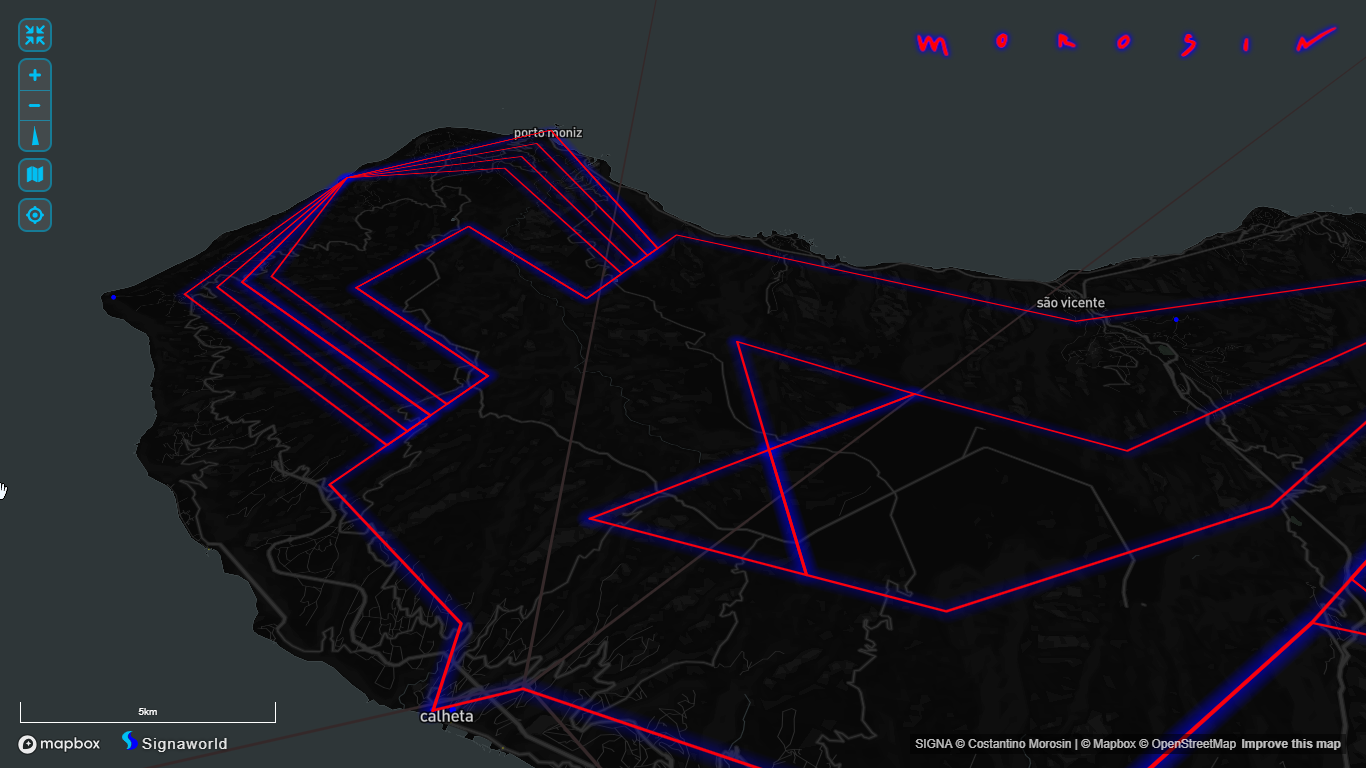
Task: Click the Morosin signature logo
Action: (x=1127, y=42)
